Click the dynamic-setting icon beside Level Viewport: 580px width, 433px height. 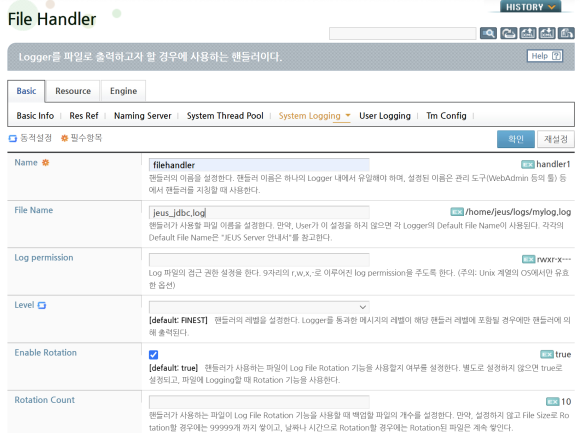click(x=42, y=305)
